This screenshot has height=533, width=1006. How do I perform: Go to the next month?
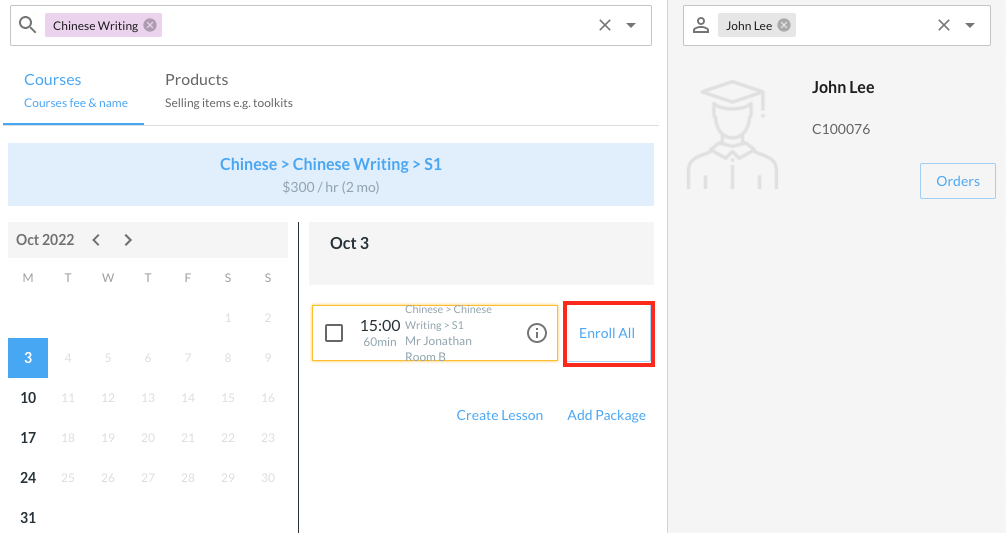pos(128,240)
